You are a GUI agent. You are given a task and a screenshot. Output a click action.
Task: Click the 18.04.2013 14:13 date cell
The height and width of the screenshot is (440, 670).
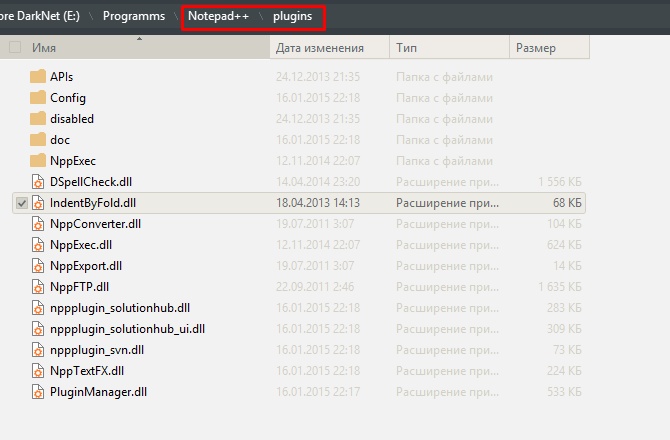click(318, 203)
